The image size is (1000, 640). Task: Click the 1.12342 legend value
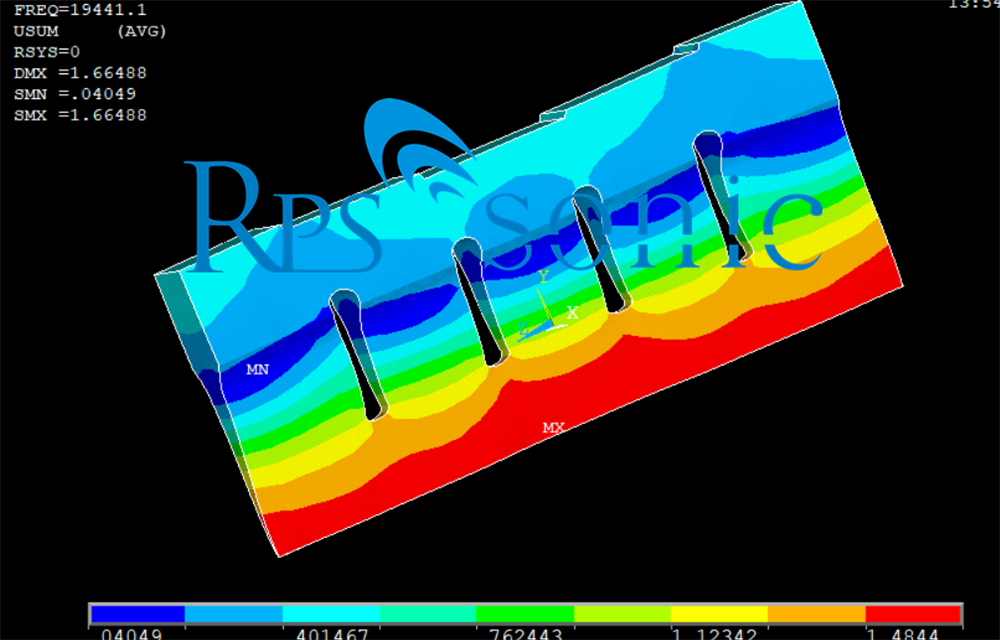[x=715, y=634]
